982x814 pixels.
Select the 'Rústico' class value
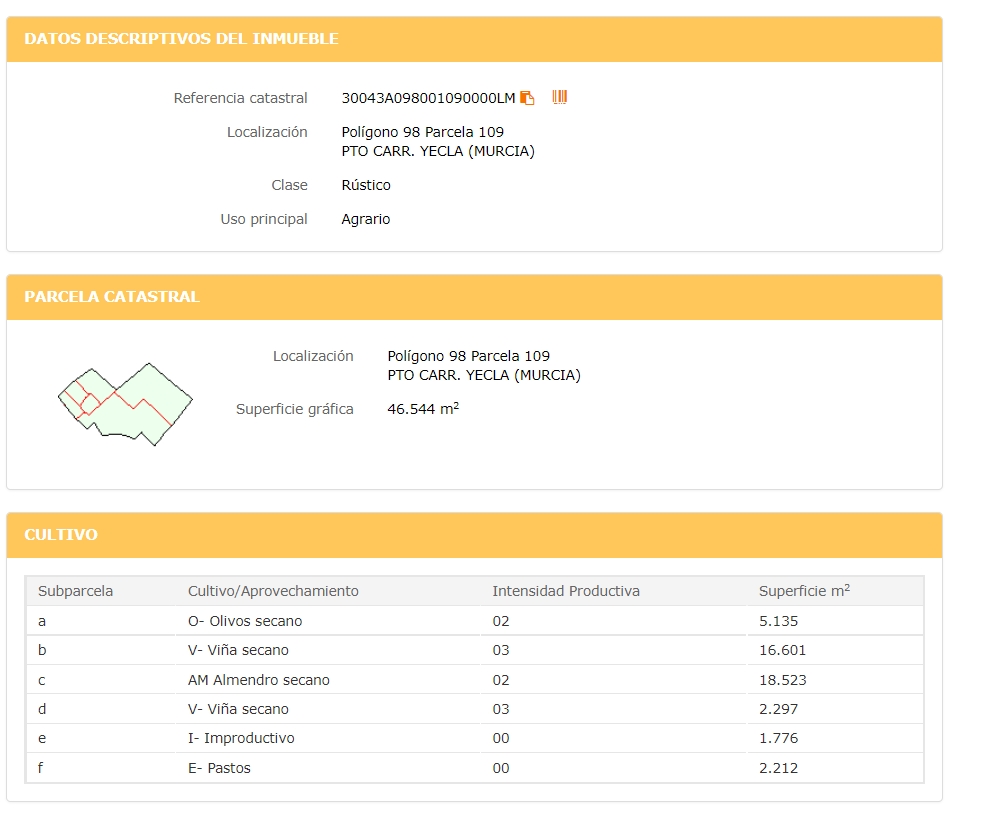click(366, 185)
